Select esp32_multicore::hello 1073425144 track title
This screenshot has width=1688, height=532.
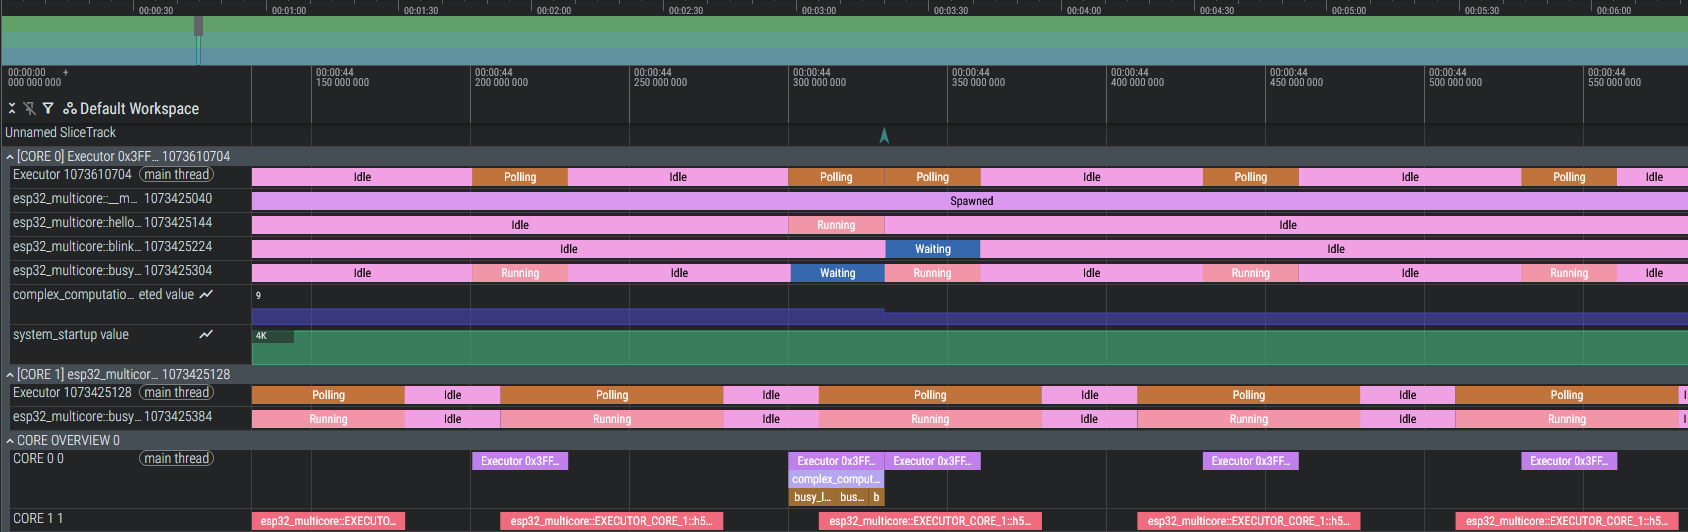[x=112, y=222]
